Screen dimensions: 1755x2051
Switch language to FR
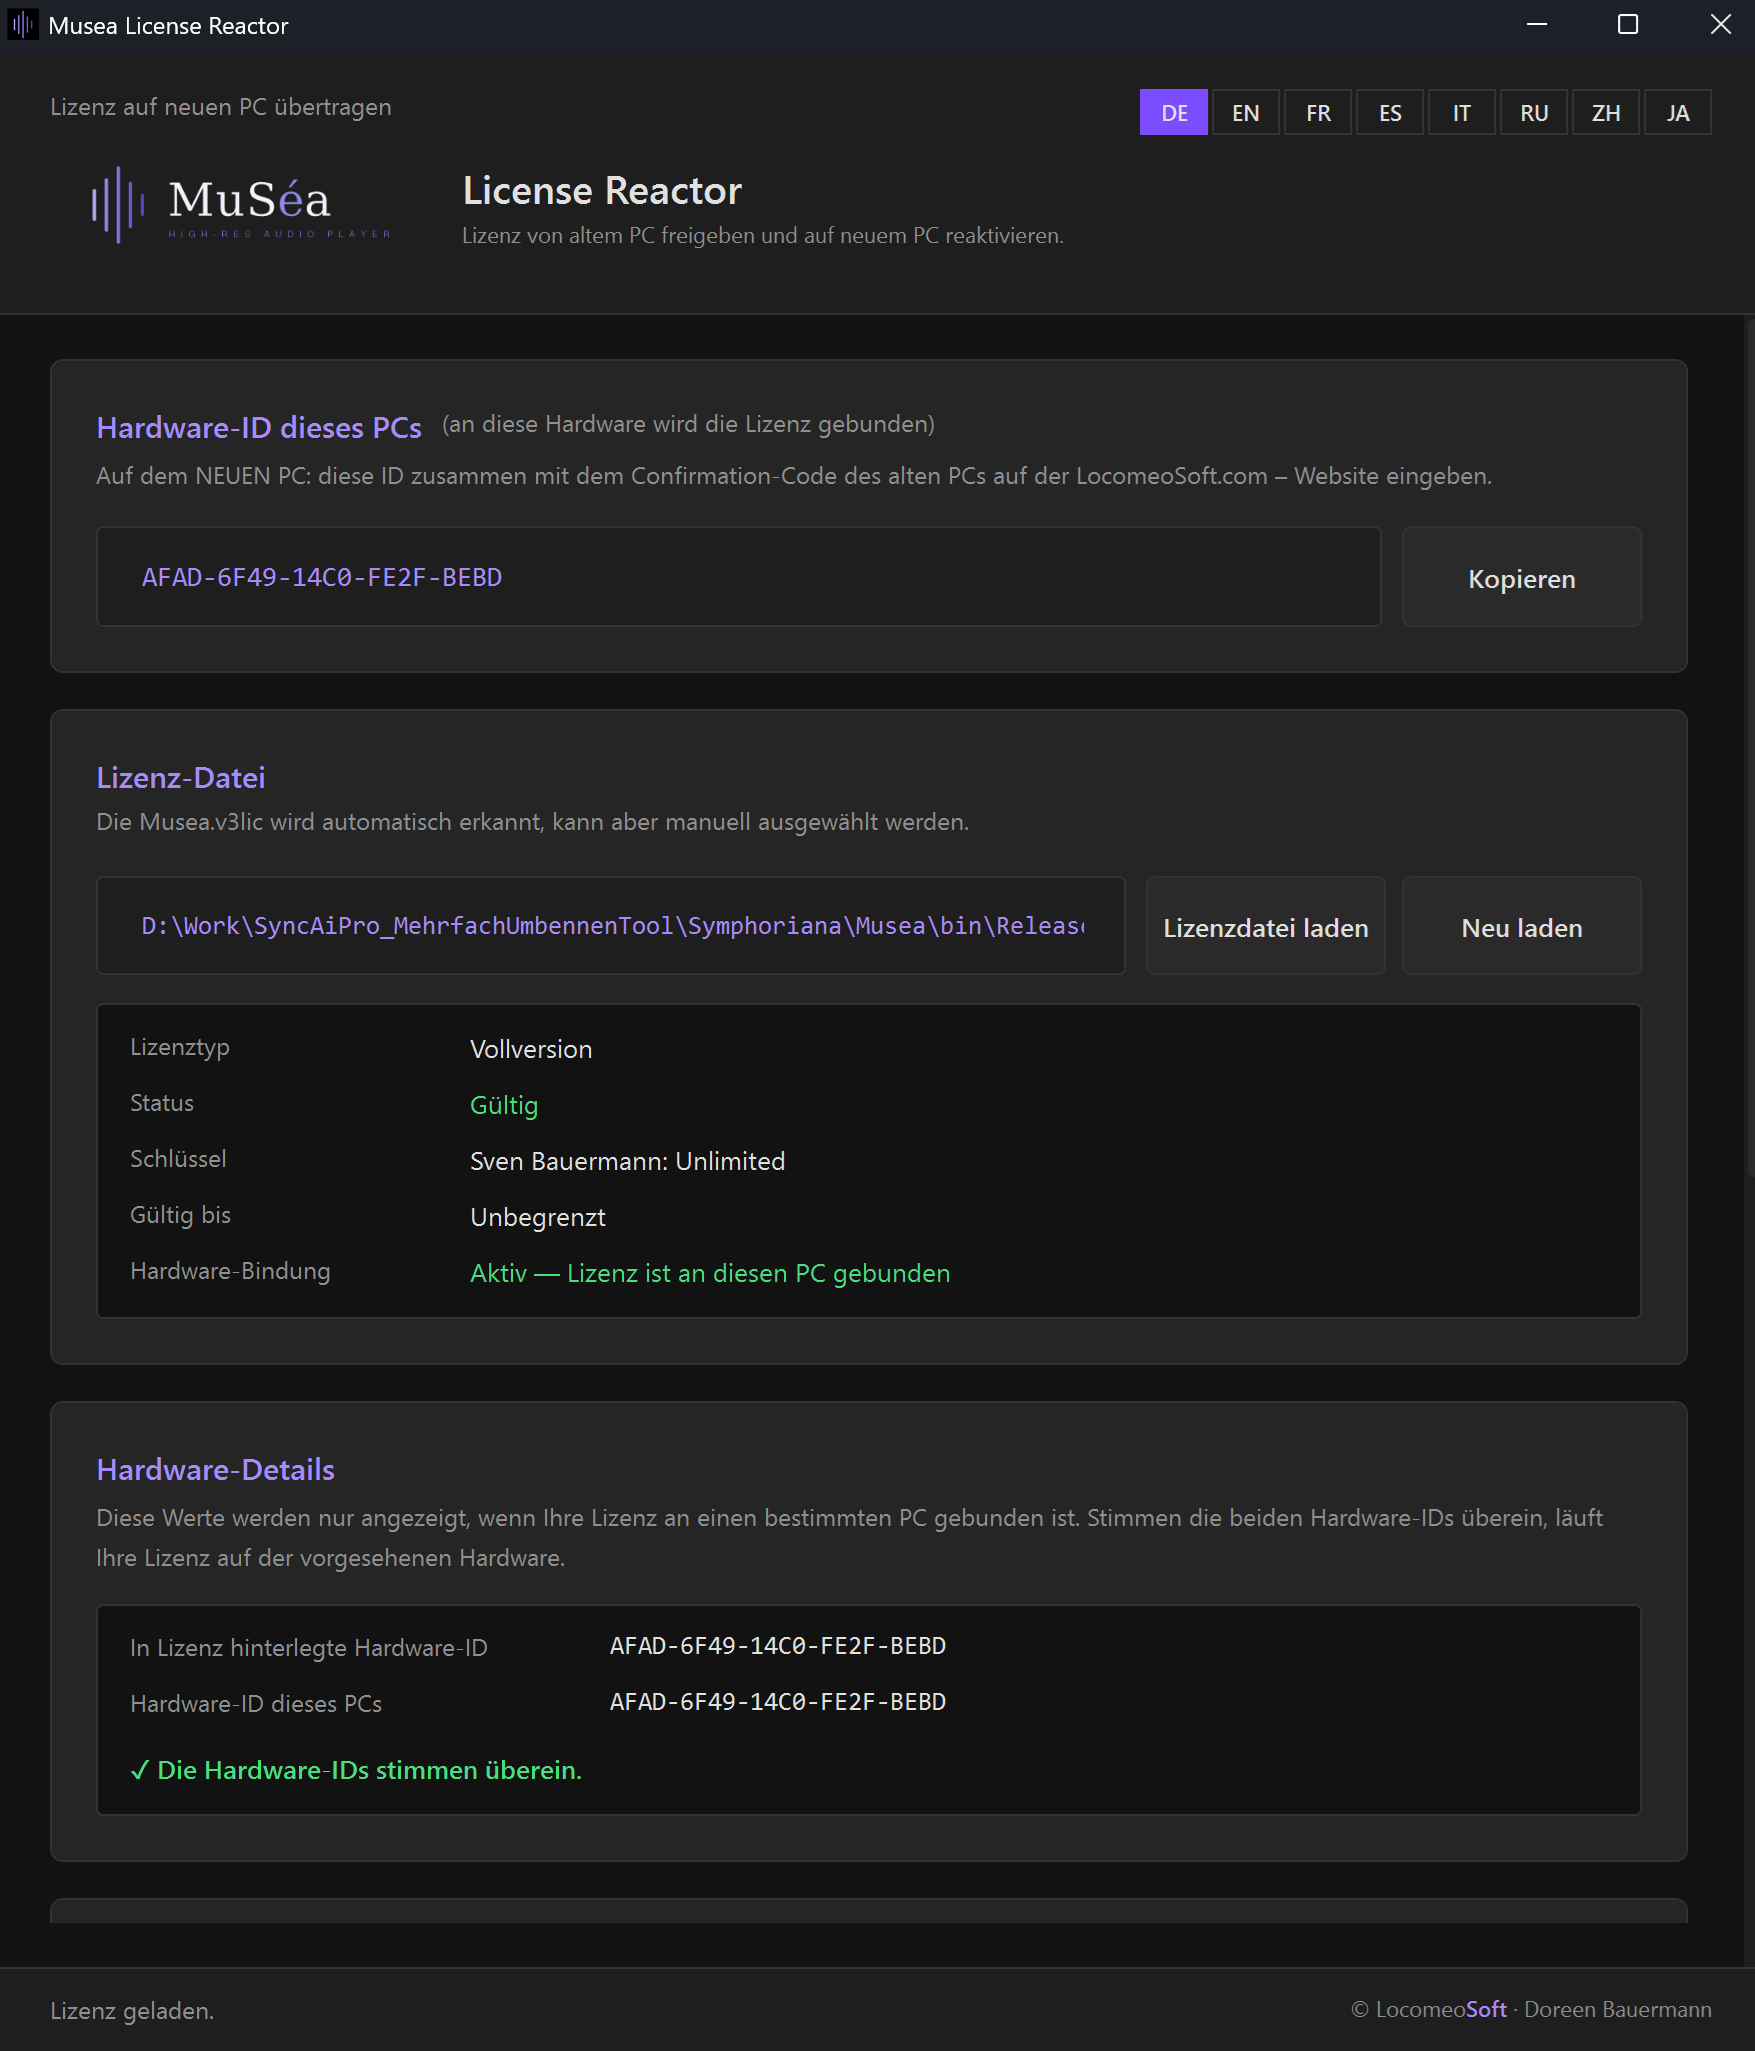(1318, 112)
